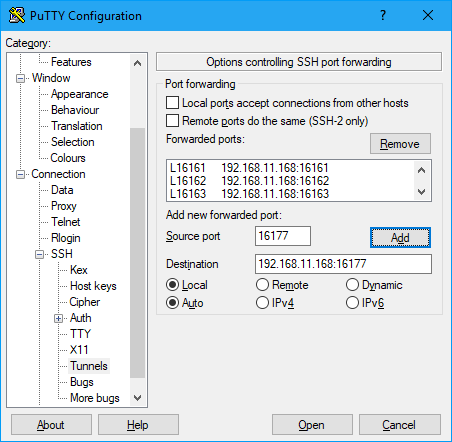The height and width of the screenshot is (442, 452).
Task: Select the Remote radio button
Action: coord(262,285)
